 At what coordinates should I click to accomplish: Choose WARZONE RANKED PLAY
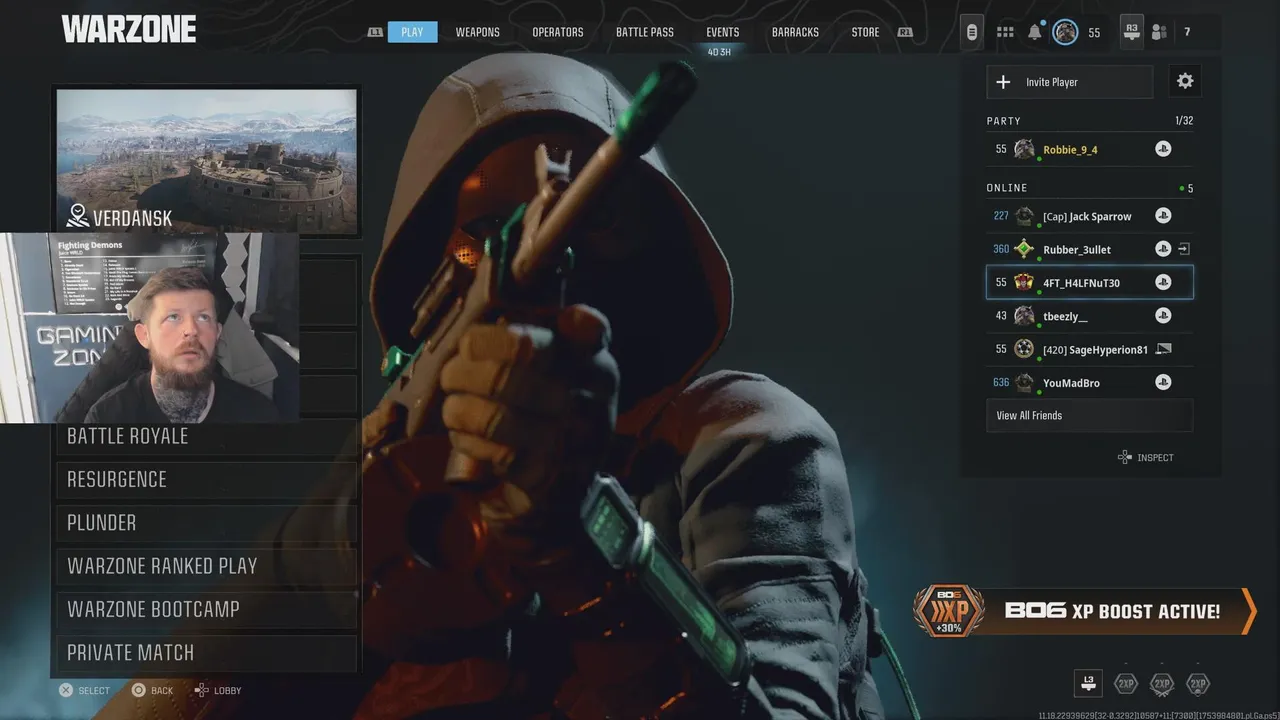[207, 566]
